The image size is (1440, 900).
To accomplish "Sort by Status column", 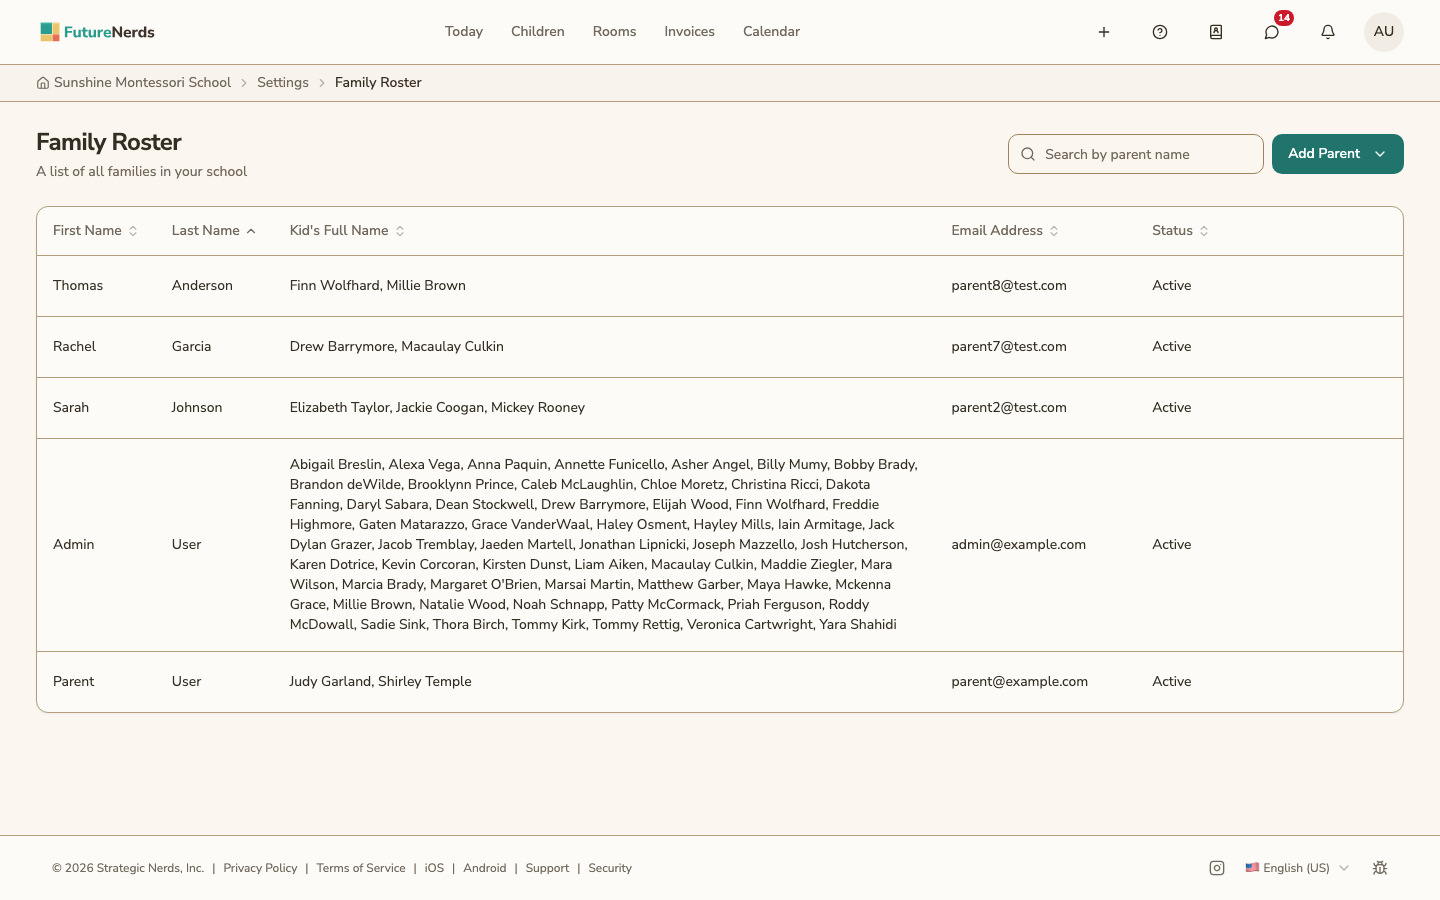I will (1180, 231).
